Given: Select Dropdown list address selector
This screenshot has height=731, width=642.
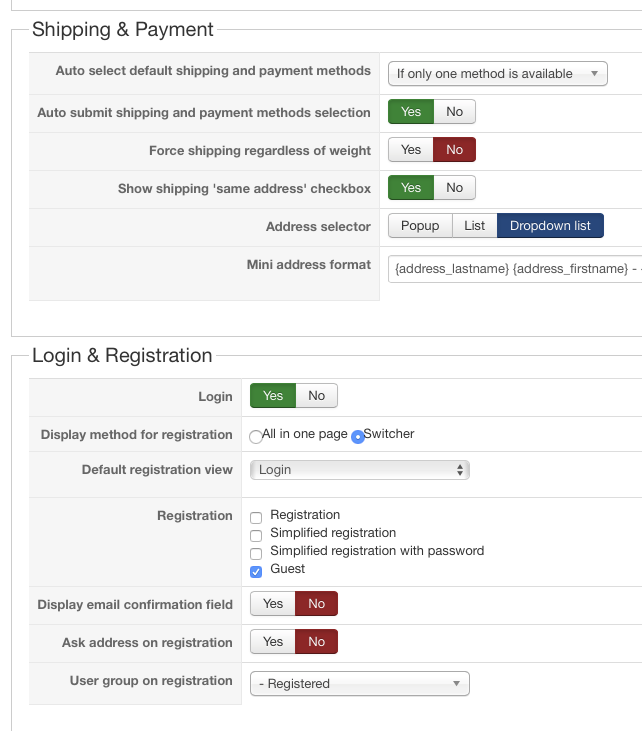Looking at the screenshot, I should point(550,226).
